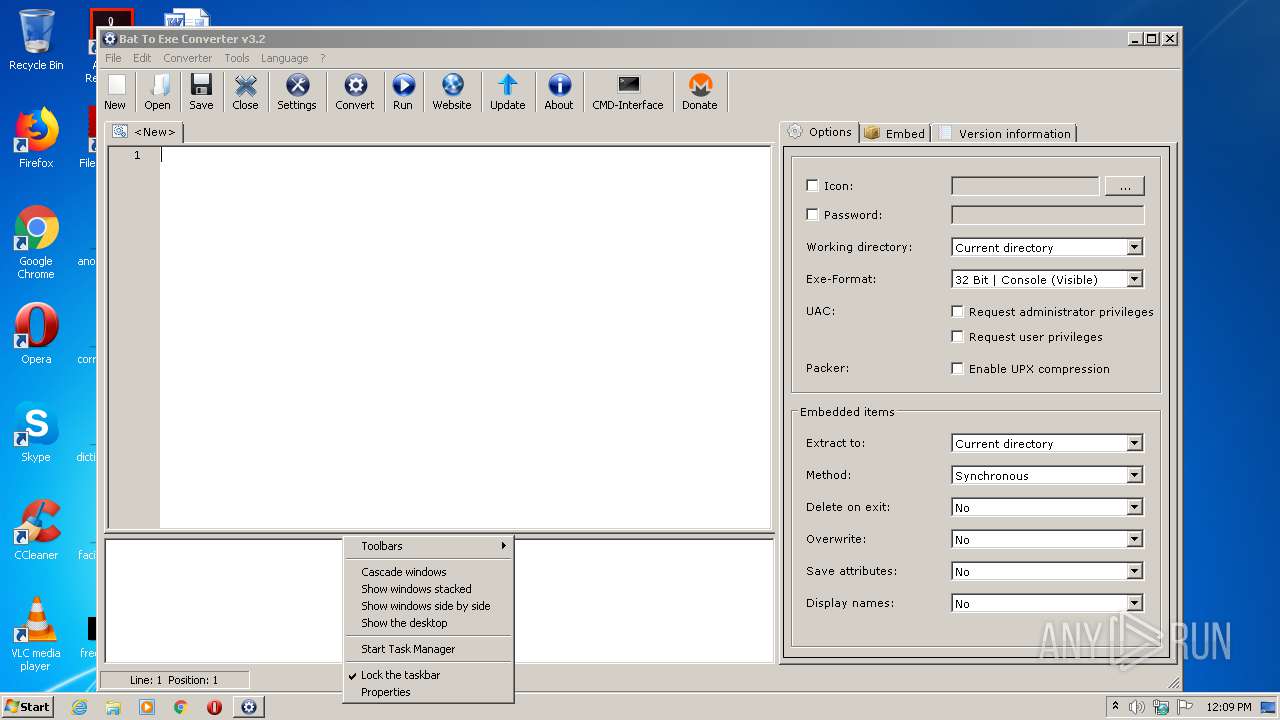Select the Firefox desktop shortcut

point(36,139)
